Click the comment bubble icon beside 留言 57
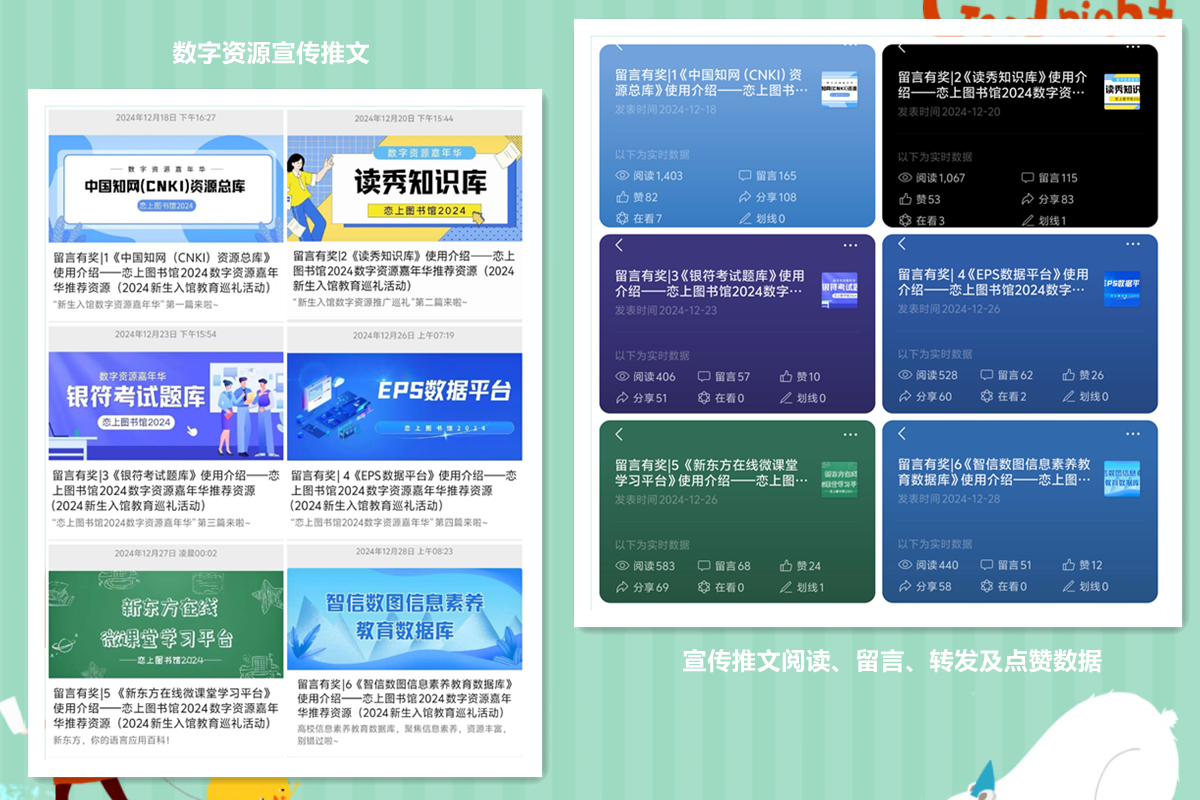This screenshot has height=800, width=1200. [704, 377]
